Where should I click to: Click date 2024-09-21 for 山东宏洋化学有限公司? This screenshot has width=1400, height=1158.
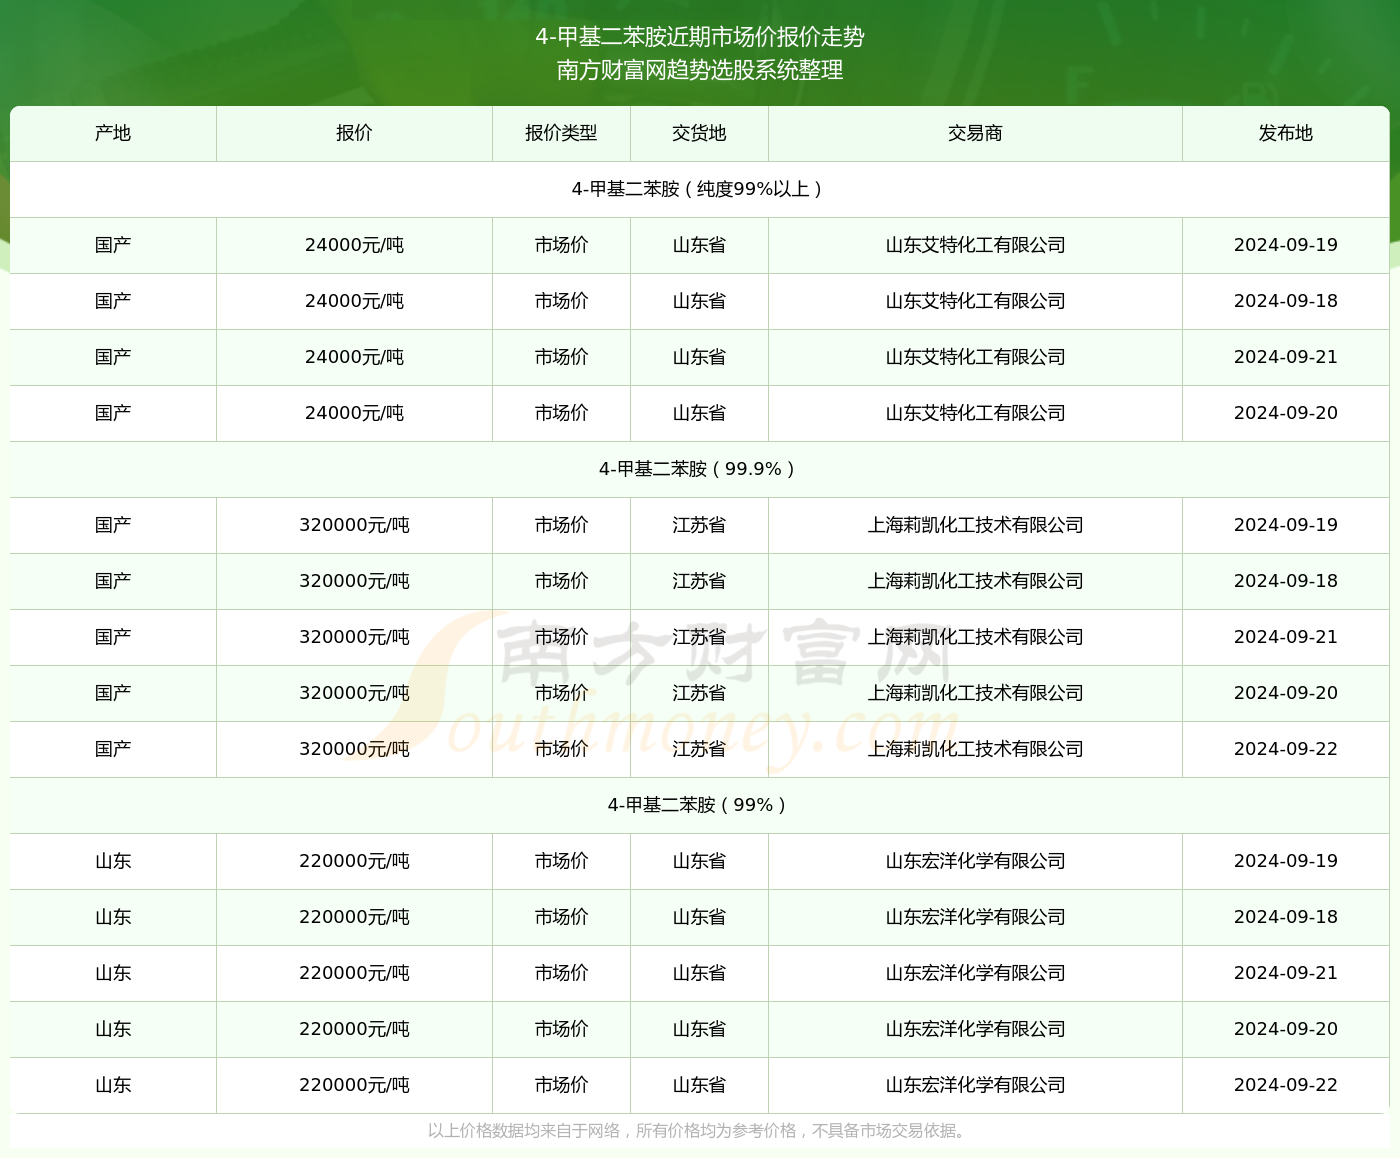(x=1286, y=973)
